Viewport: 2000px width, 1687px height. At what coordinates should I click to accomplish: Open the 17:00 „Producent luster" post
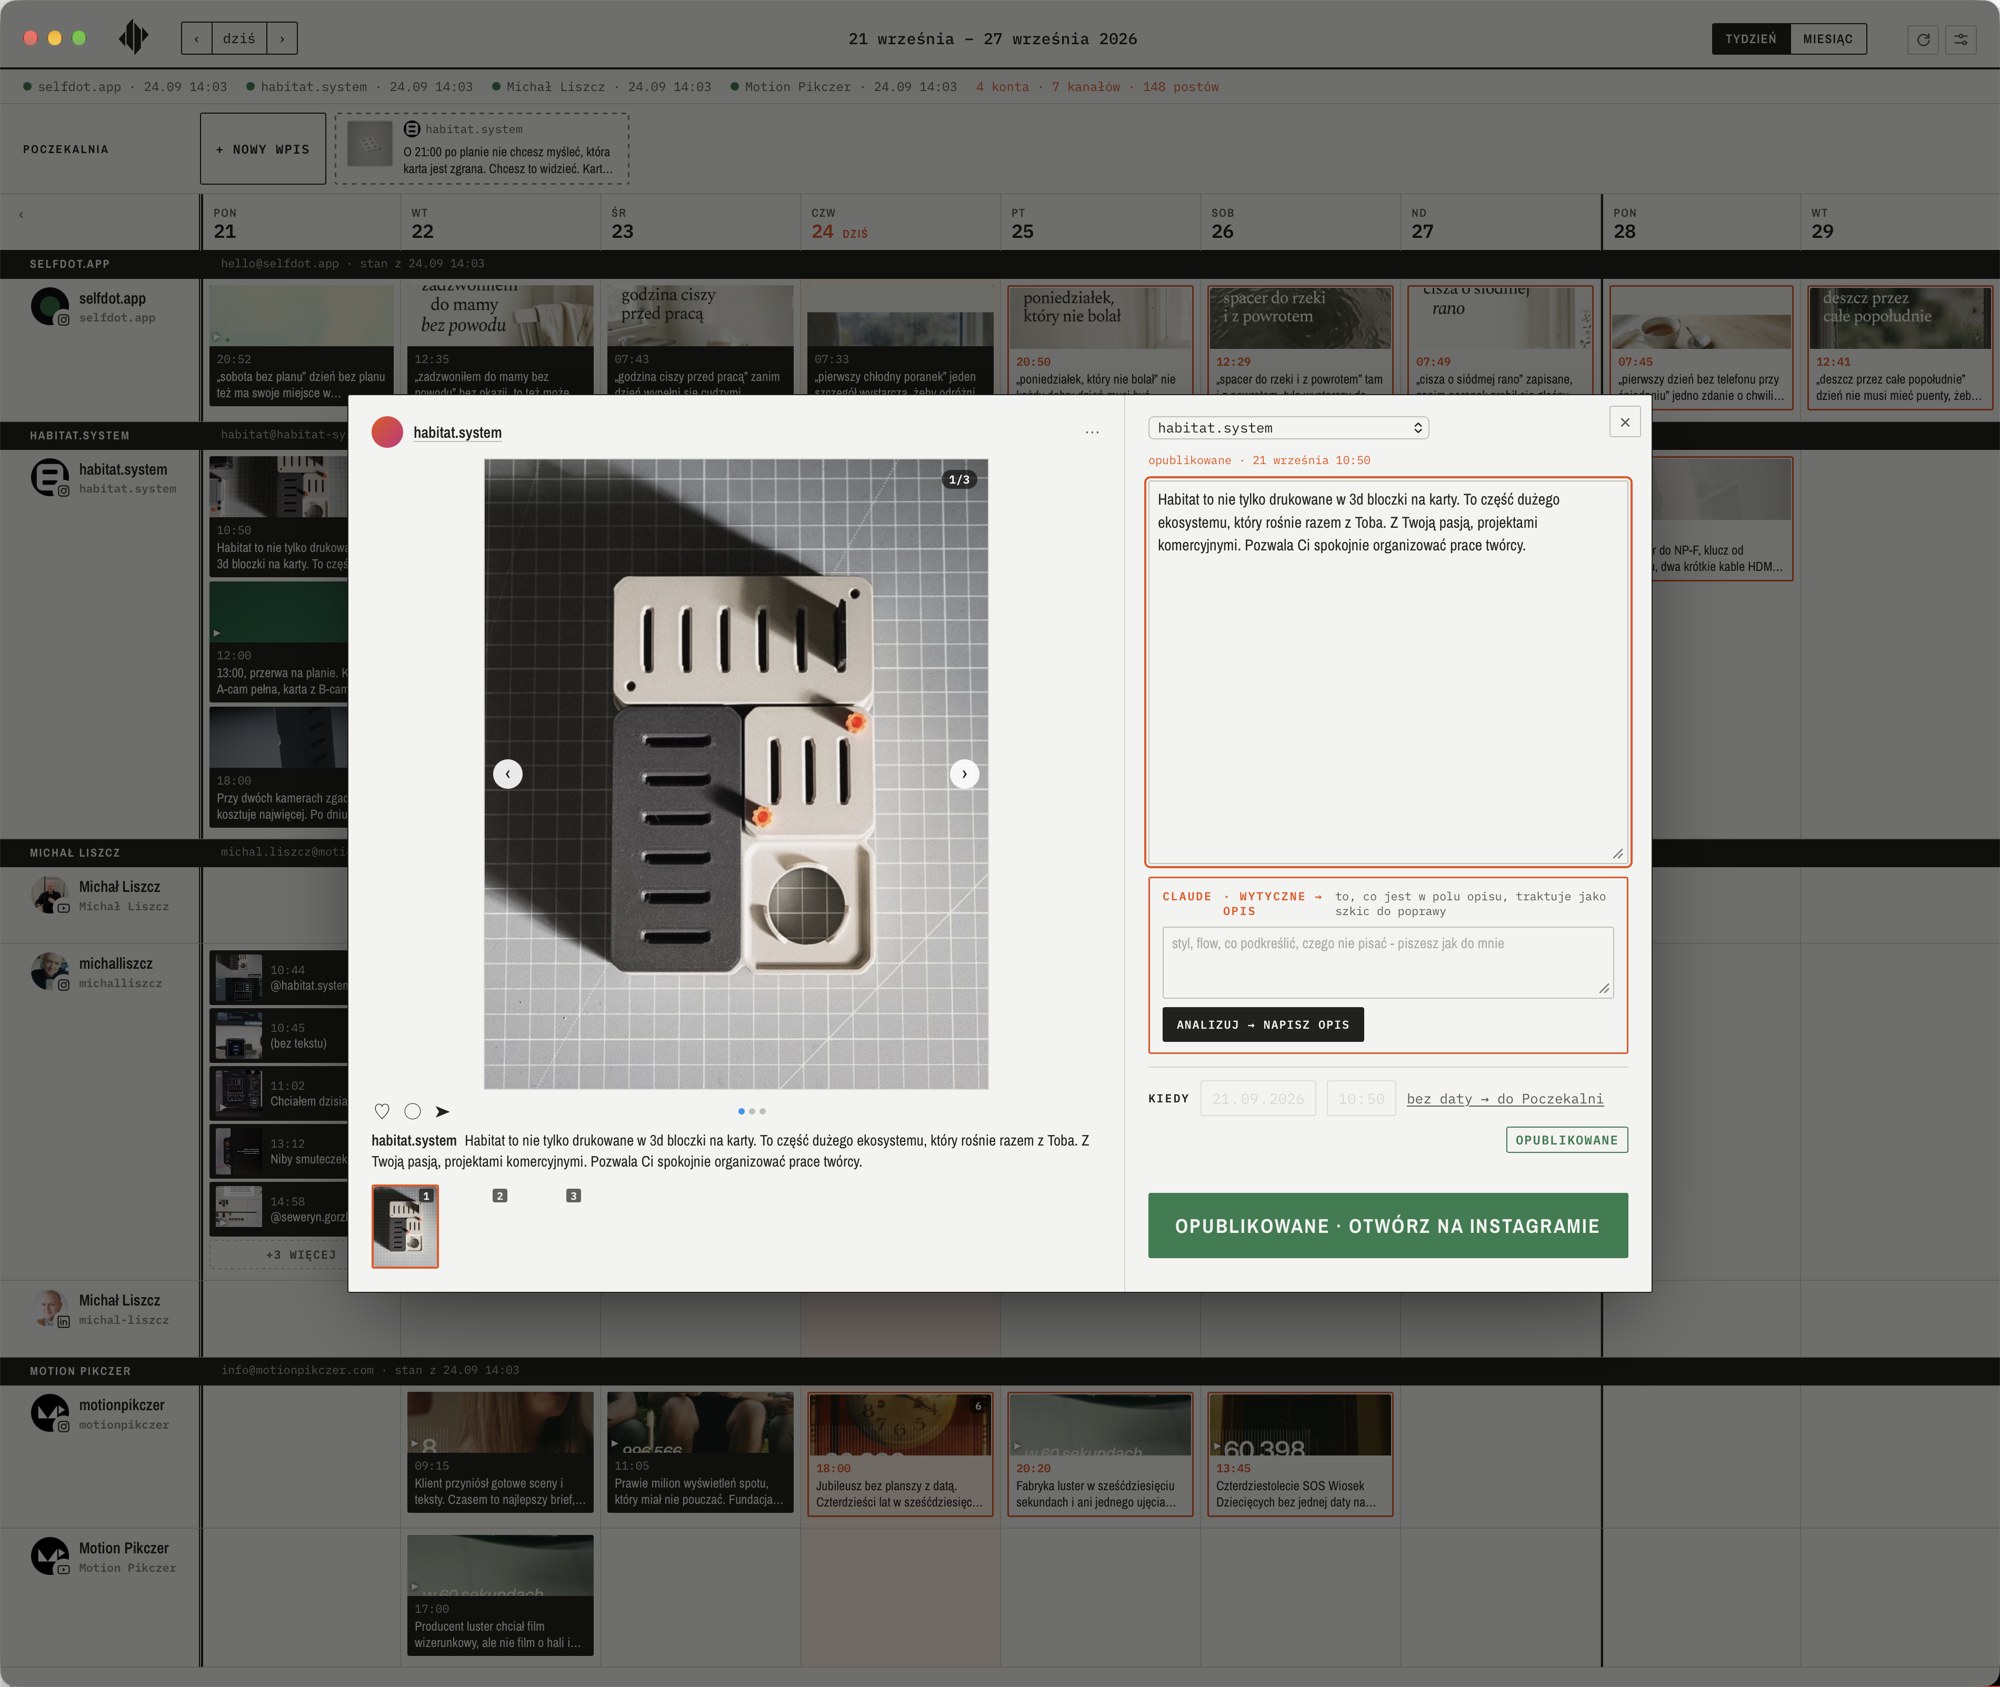click(500, 1595)
